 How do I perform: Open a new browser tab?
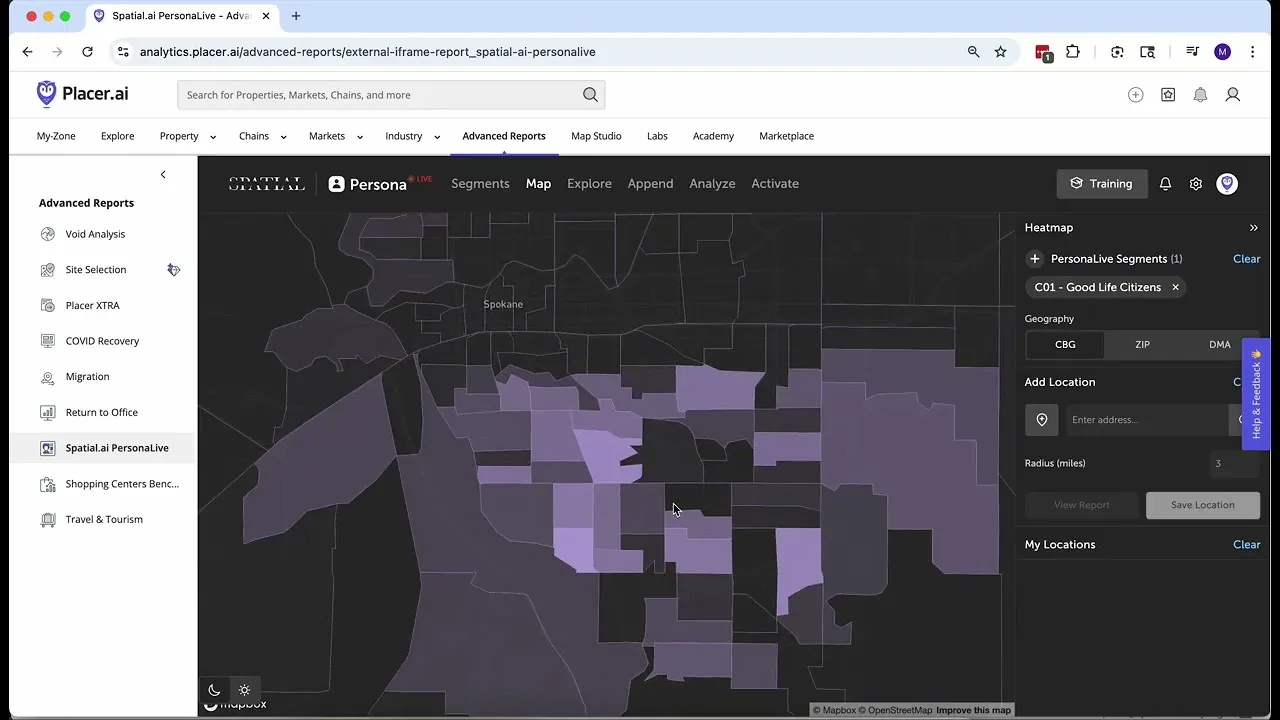point(296,16)
